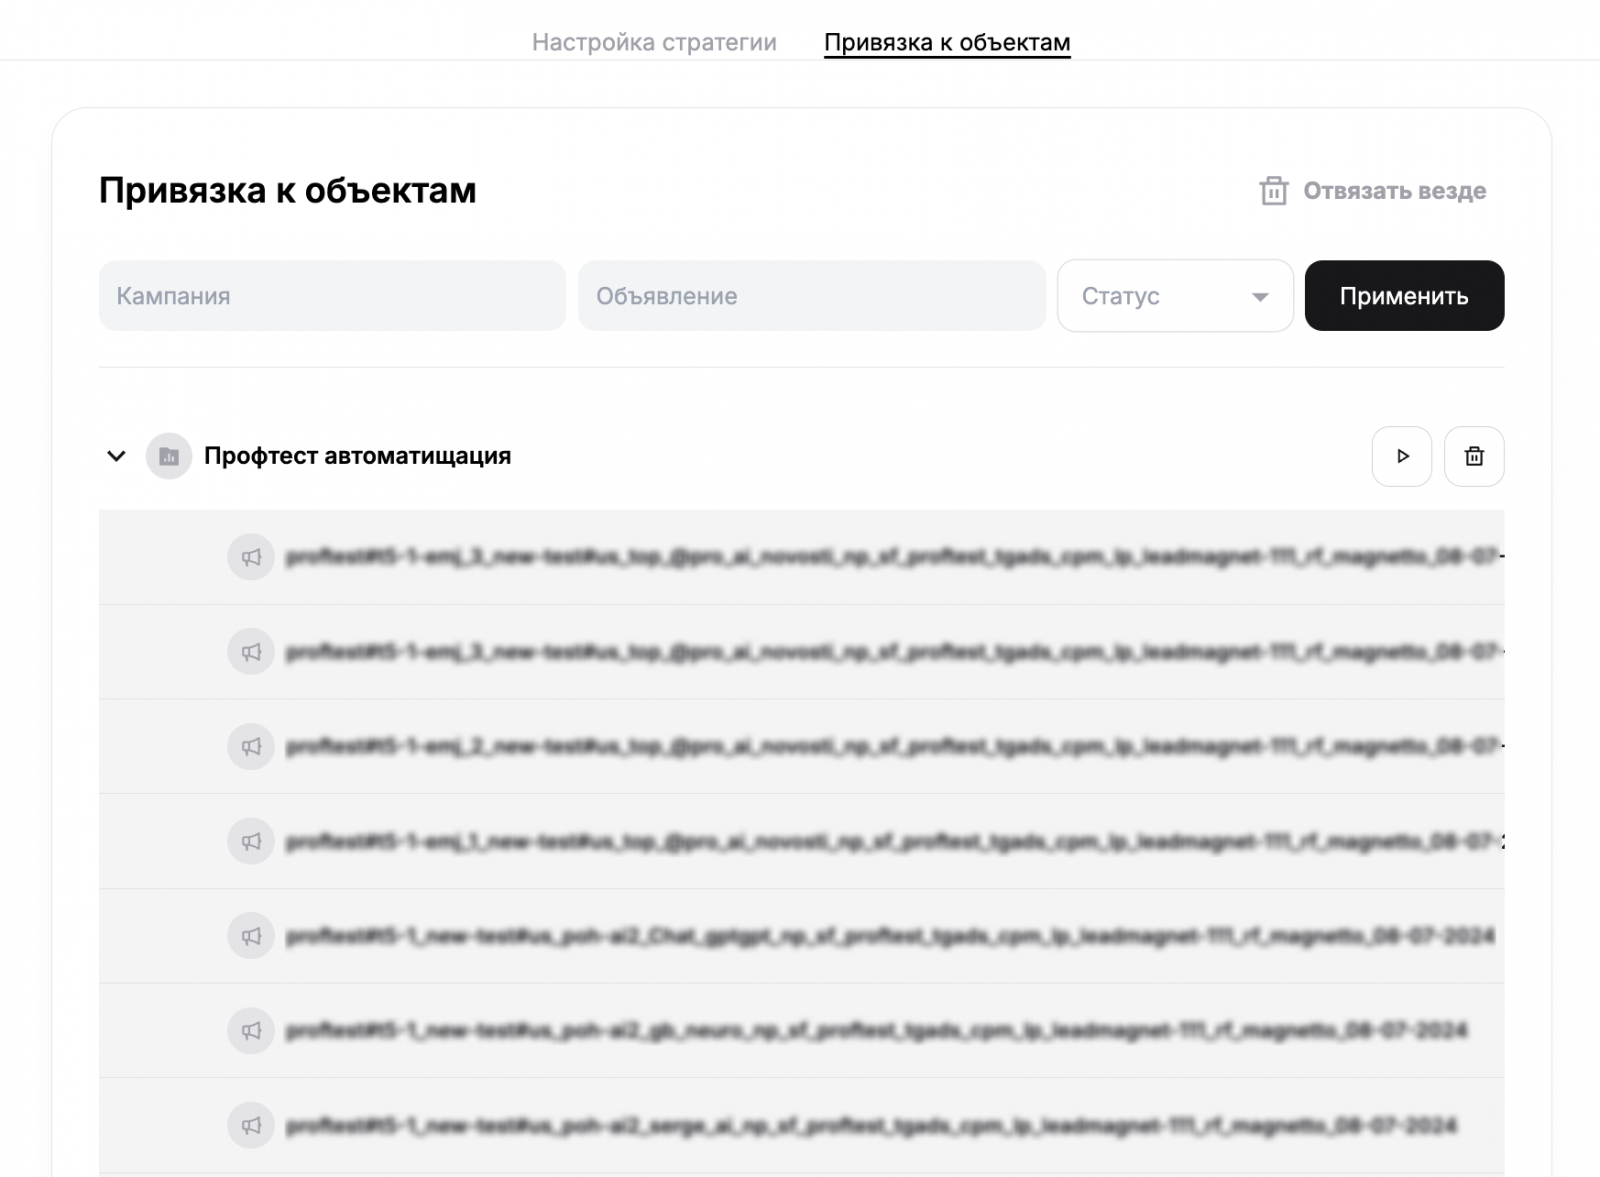Click megaphone icon of the emj_2 ad
The width and height of the screenshot is (1600, 1177).
point(251,746)
